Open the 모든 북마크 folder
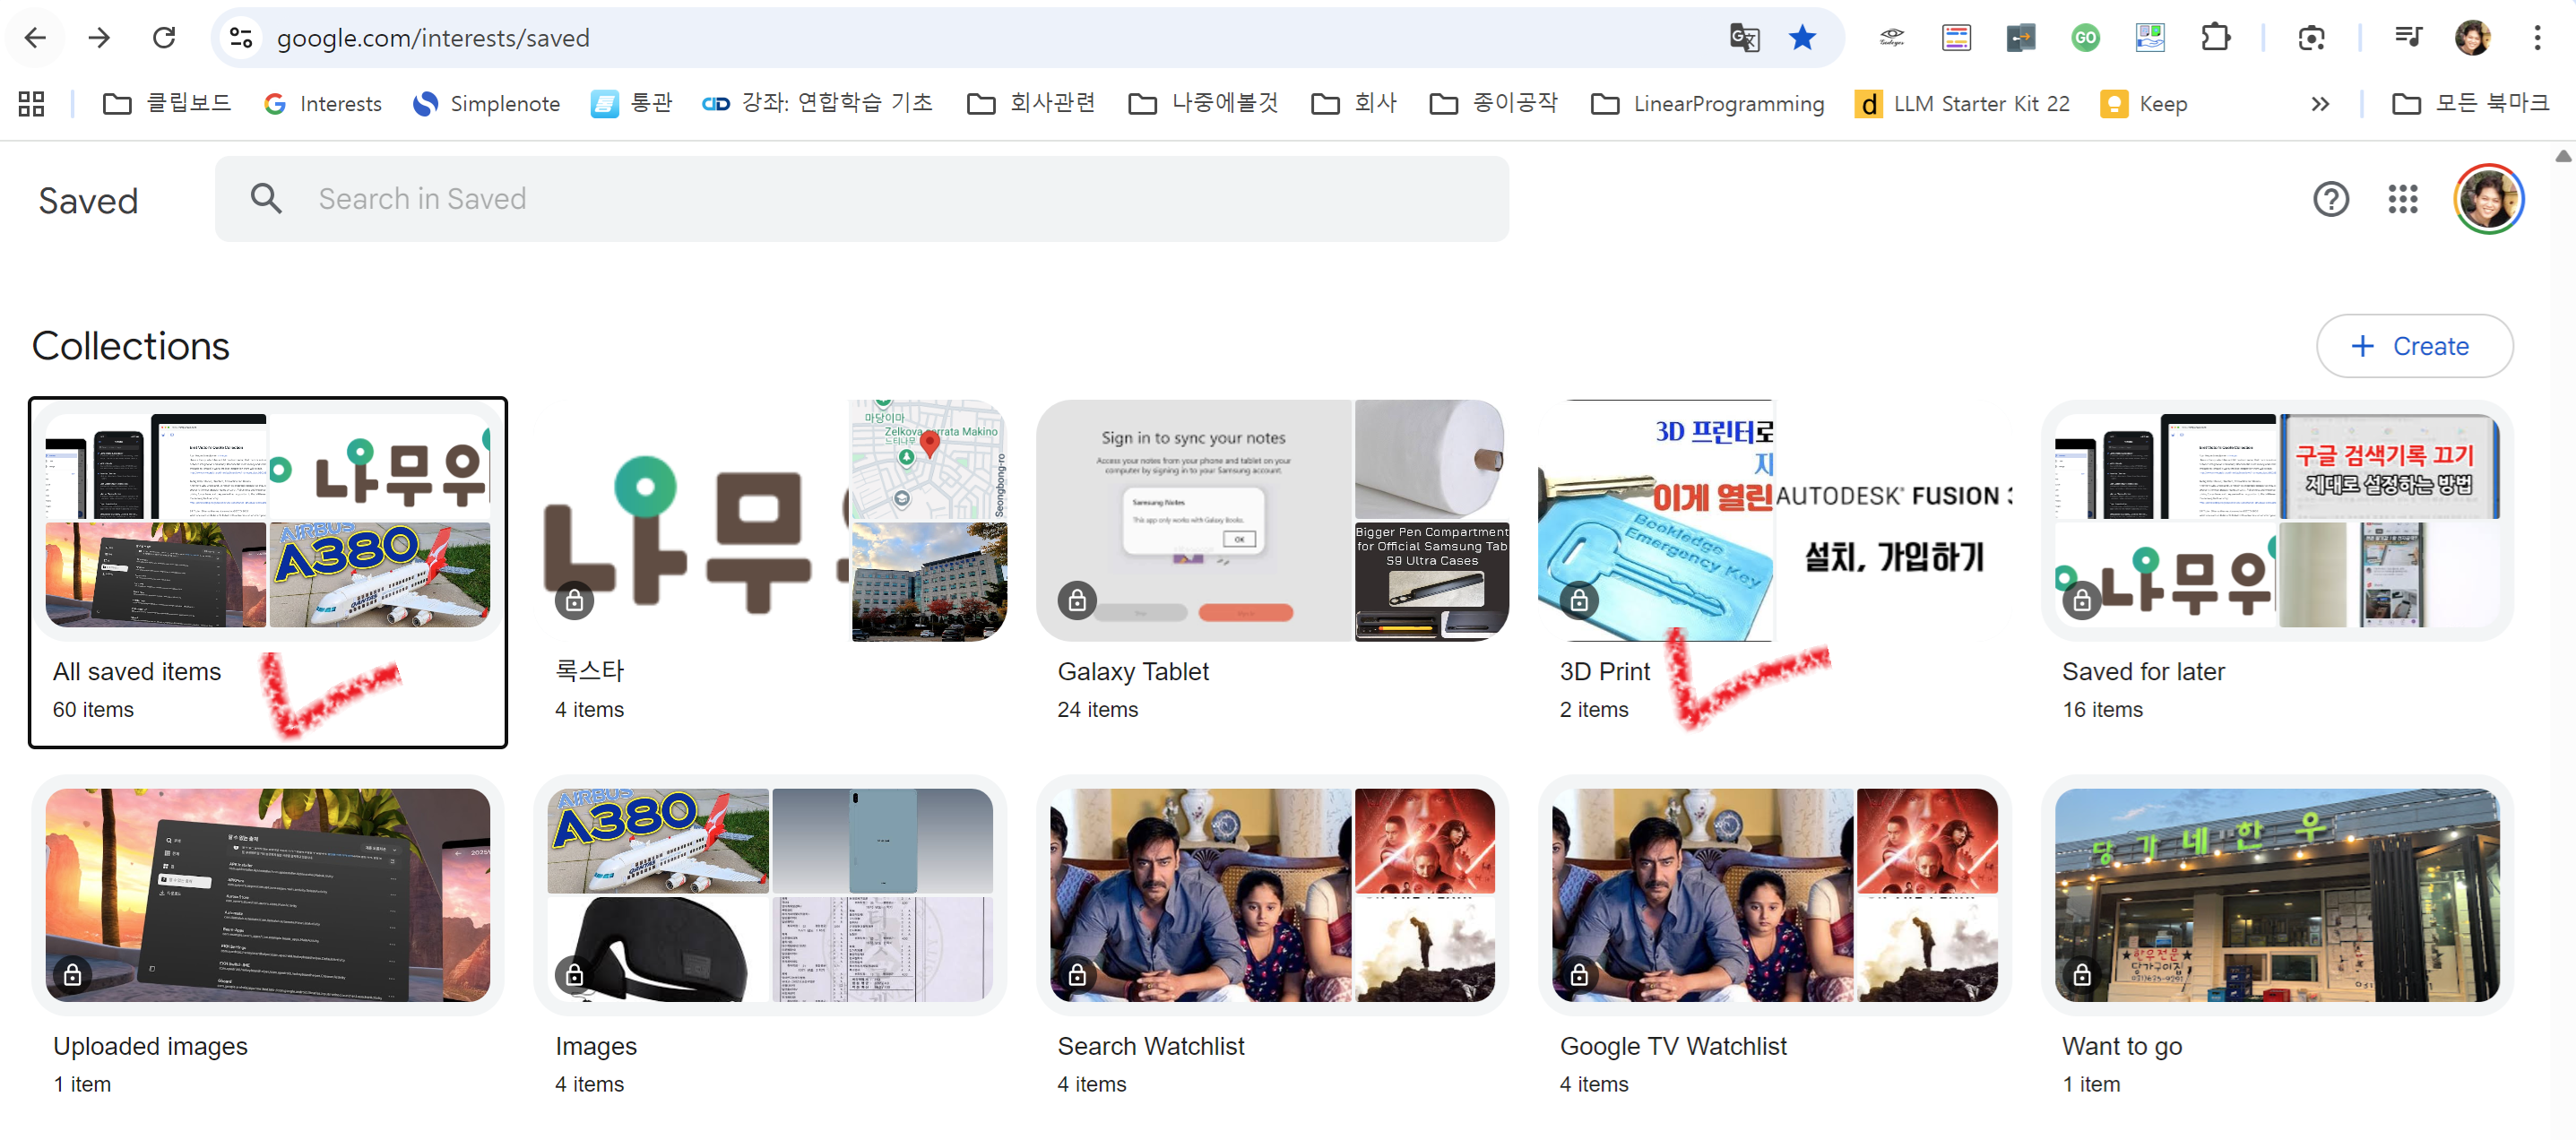The height and width of the screenshot is (1140, 2576). pyautogui.click(x=2470, y=104)
